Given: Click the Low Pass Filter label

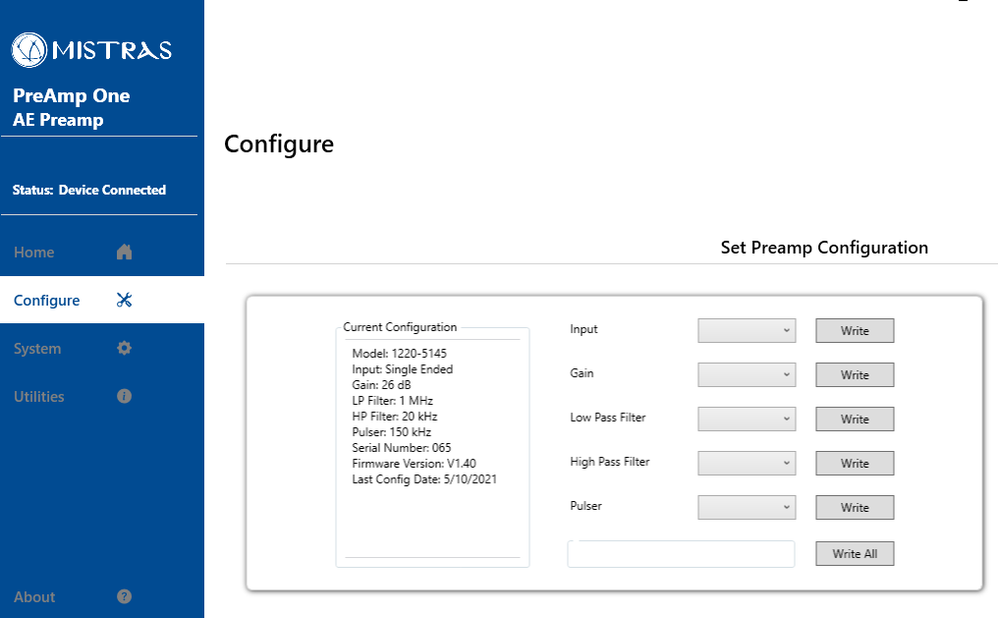Looking at the screenshot, I should (x=608, y=418).
